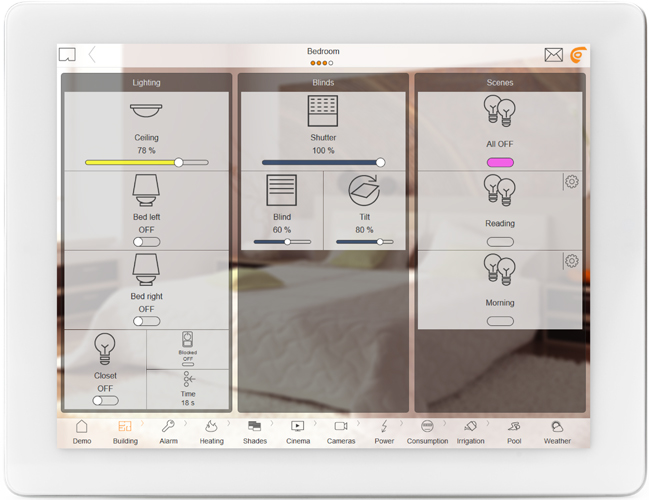
Task: Click the Shutter blinds icon
Action: pos(323,111)
